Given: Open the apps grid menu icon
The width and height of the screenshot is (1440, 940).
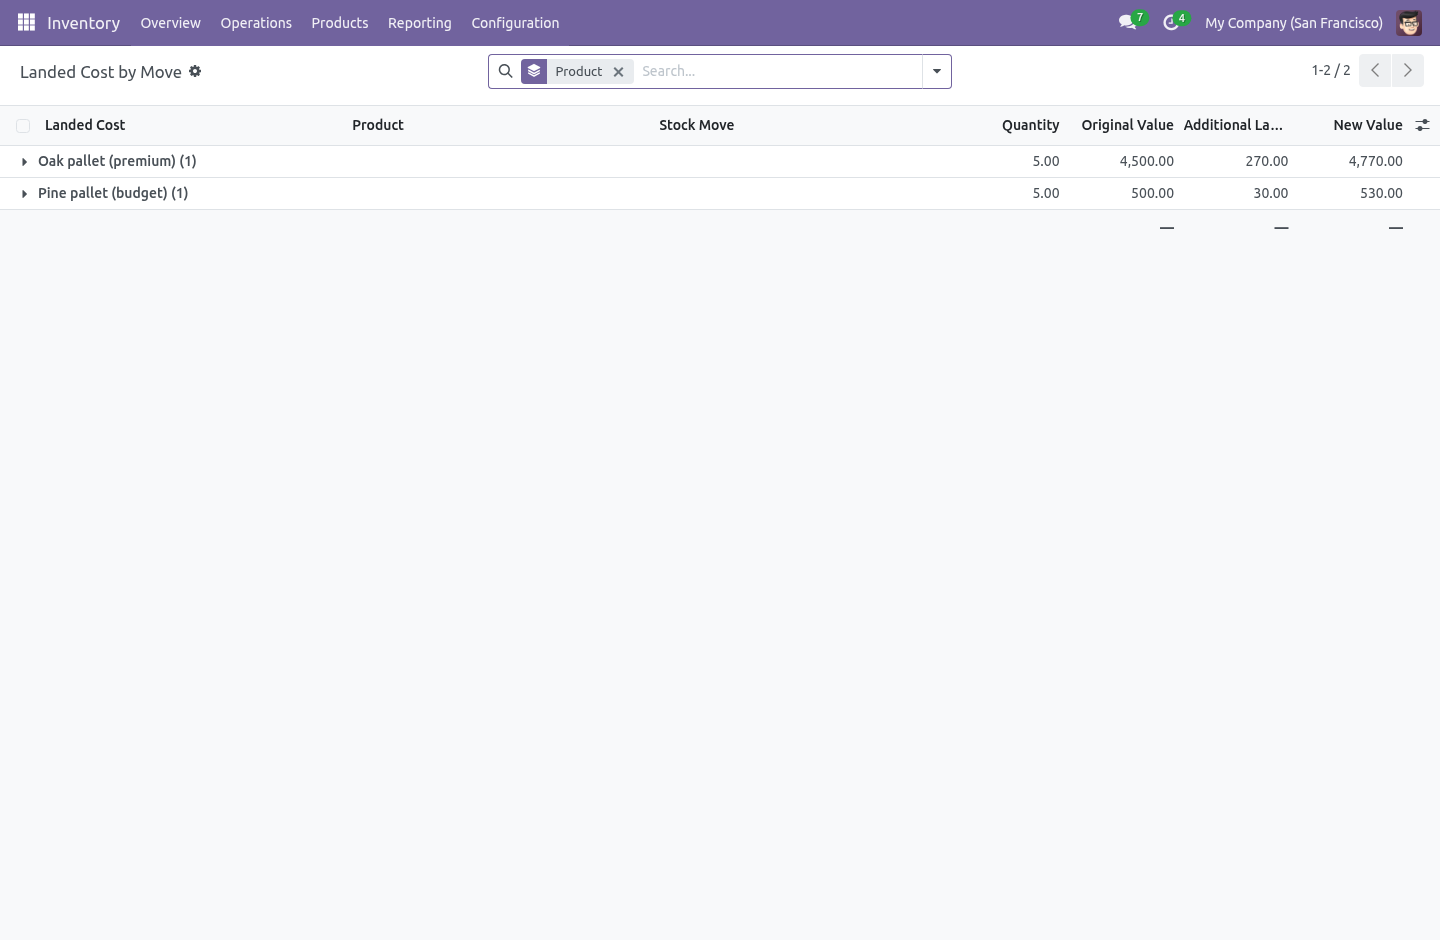Looking at the screenshot, I should tap(26, 22).
